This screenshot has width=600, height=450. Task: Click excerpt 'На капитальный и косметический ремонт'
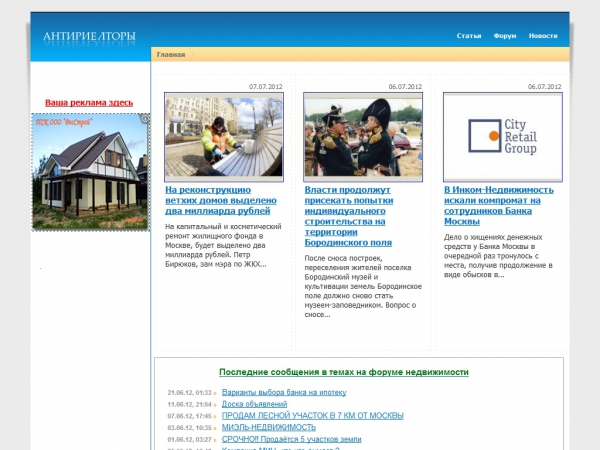click(x=223, y=245)
